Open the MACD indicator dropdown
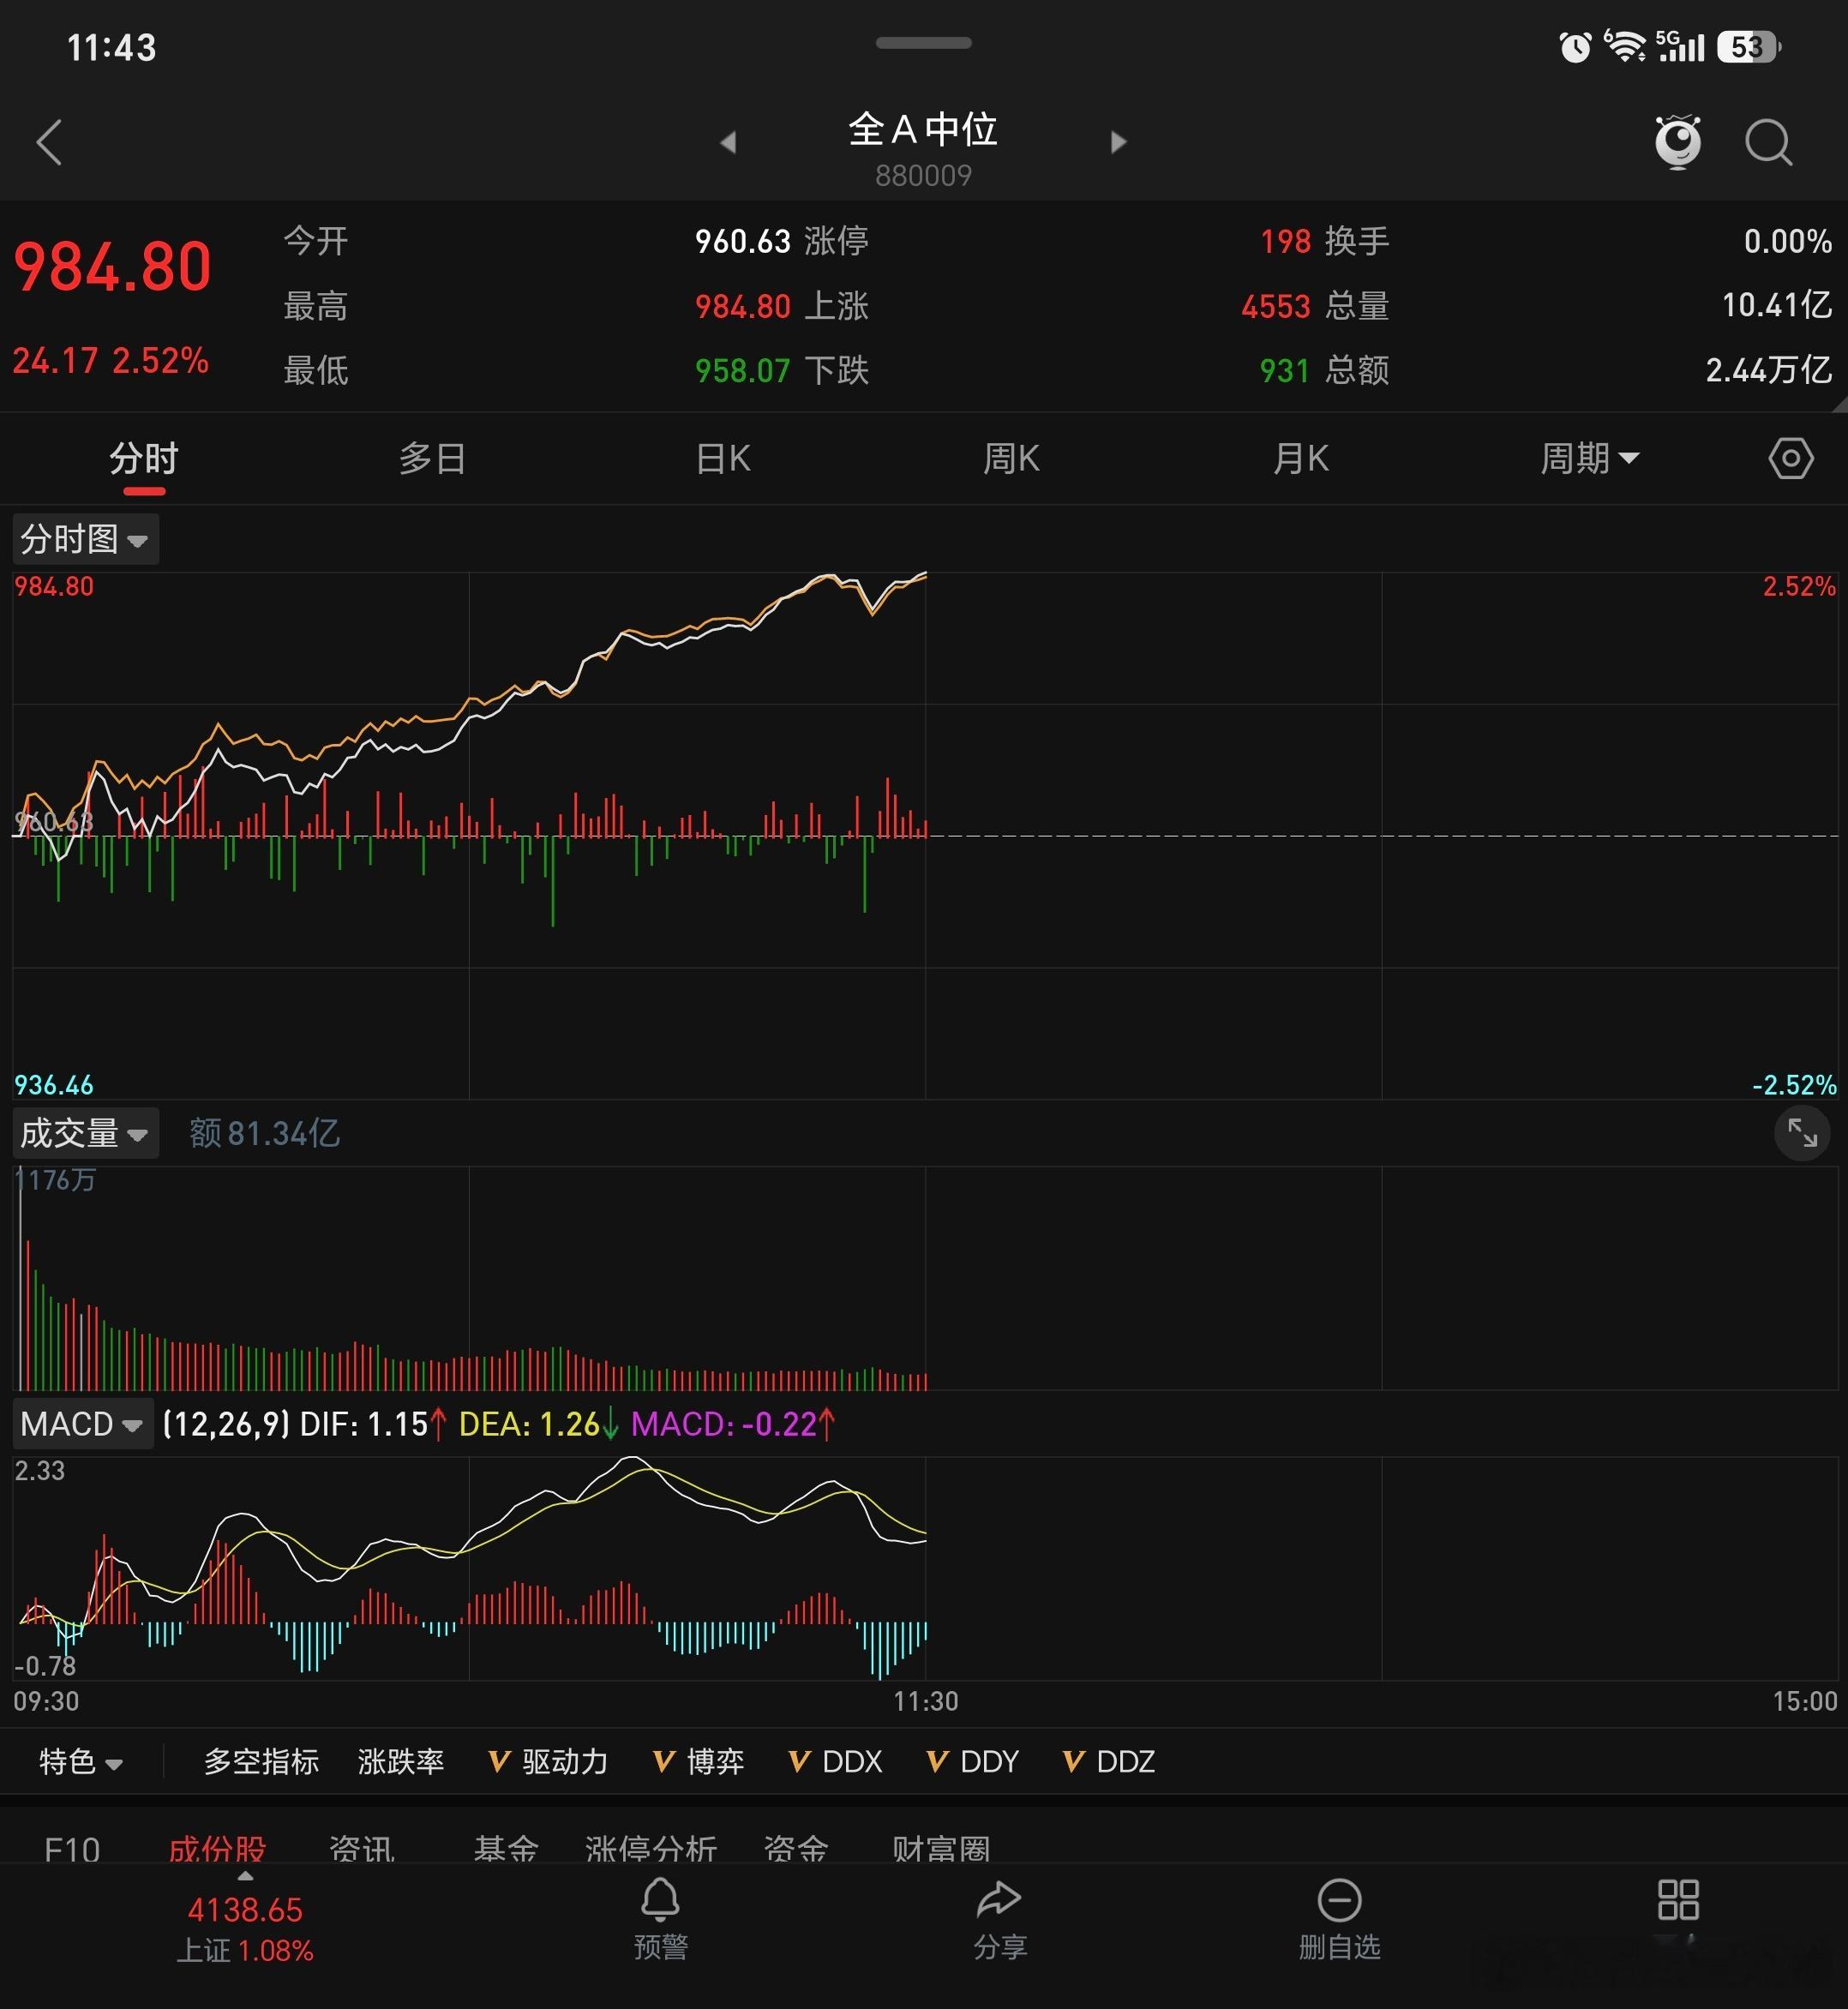 [x=82, y=1423]
